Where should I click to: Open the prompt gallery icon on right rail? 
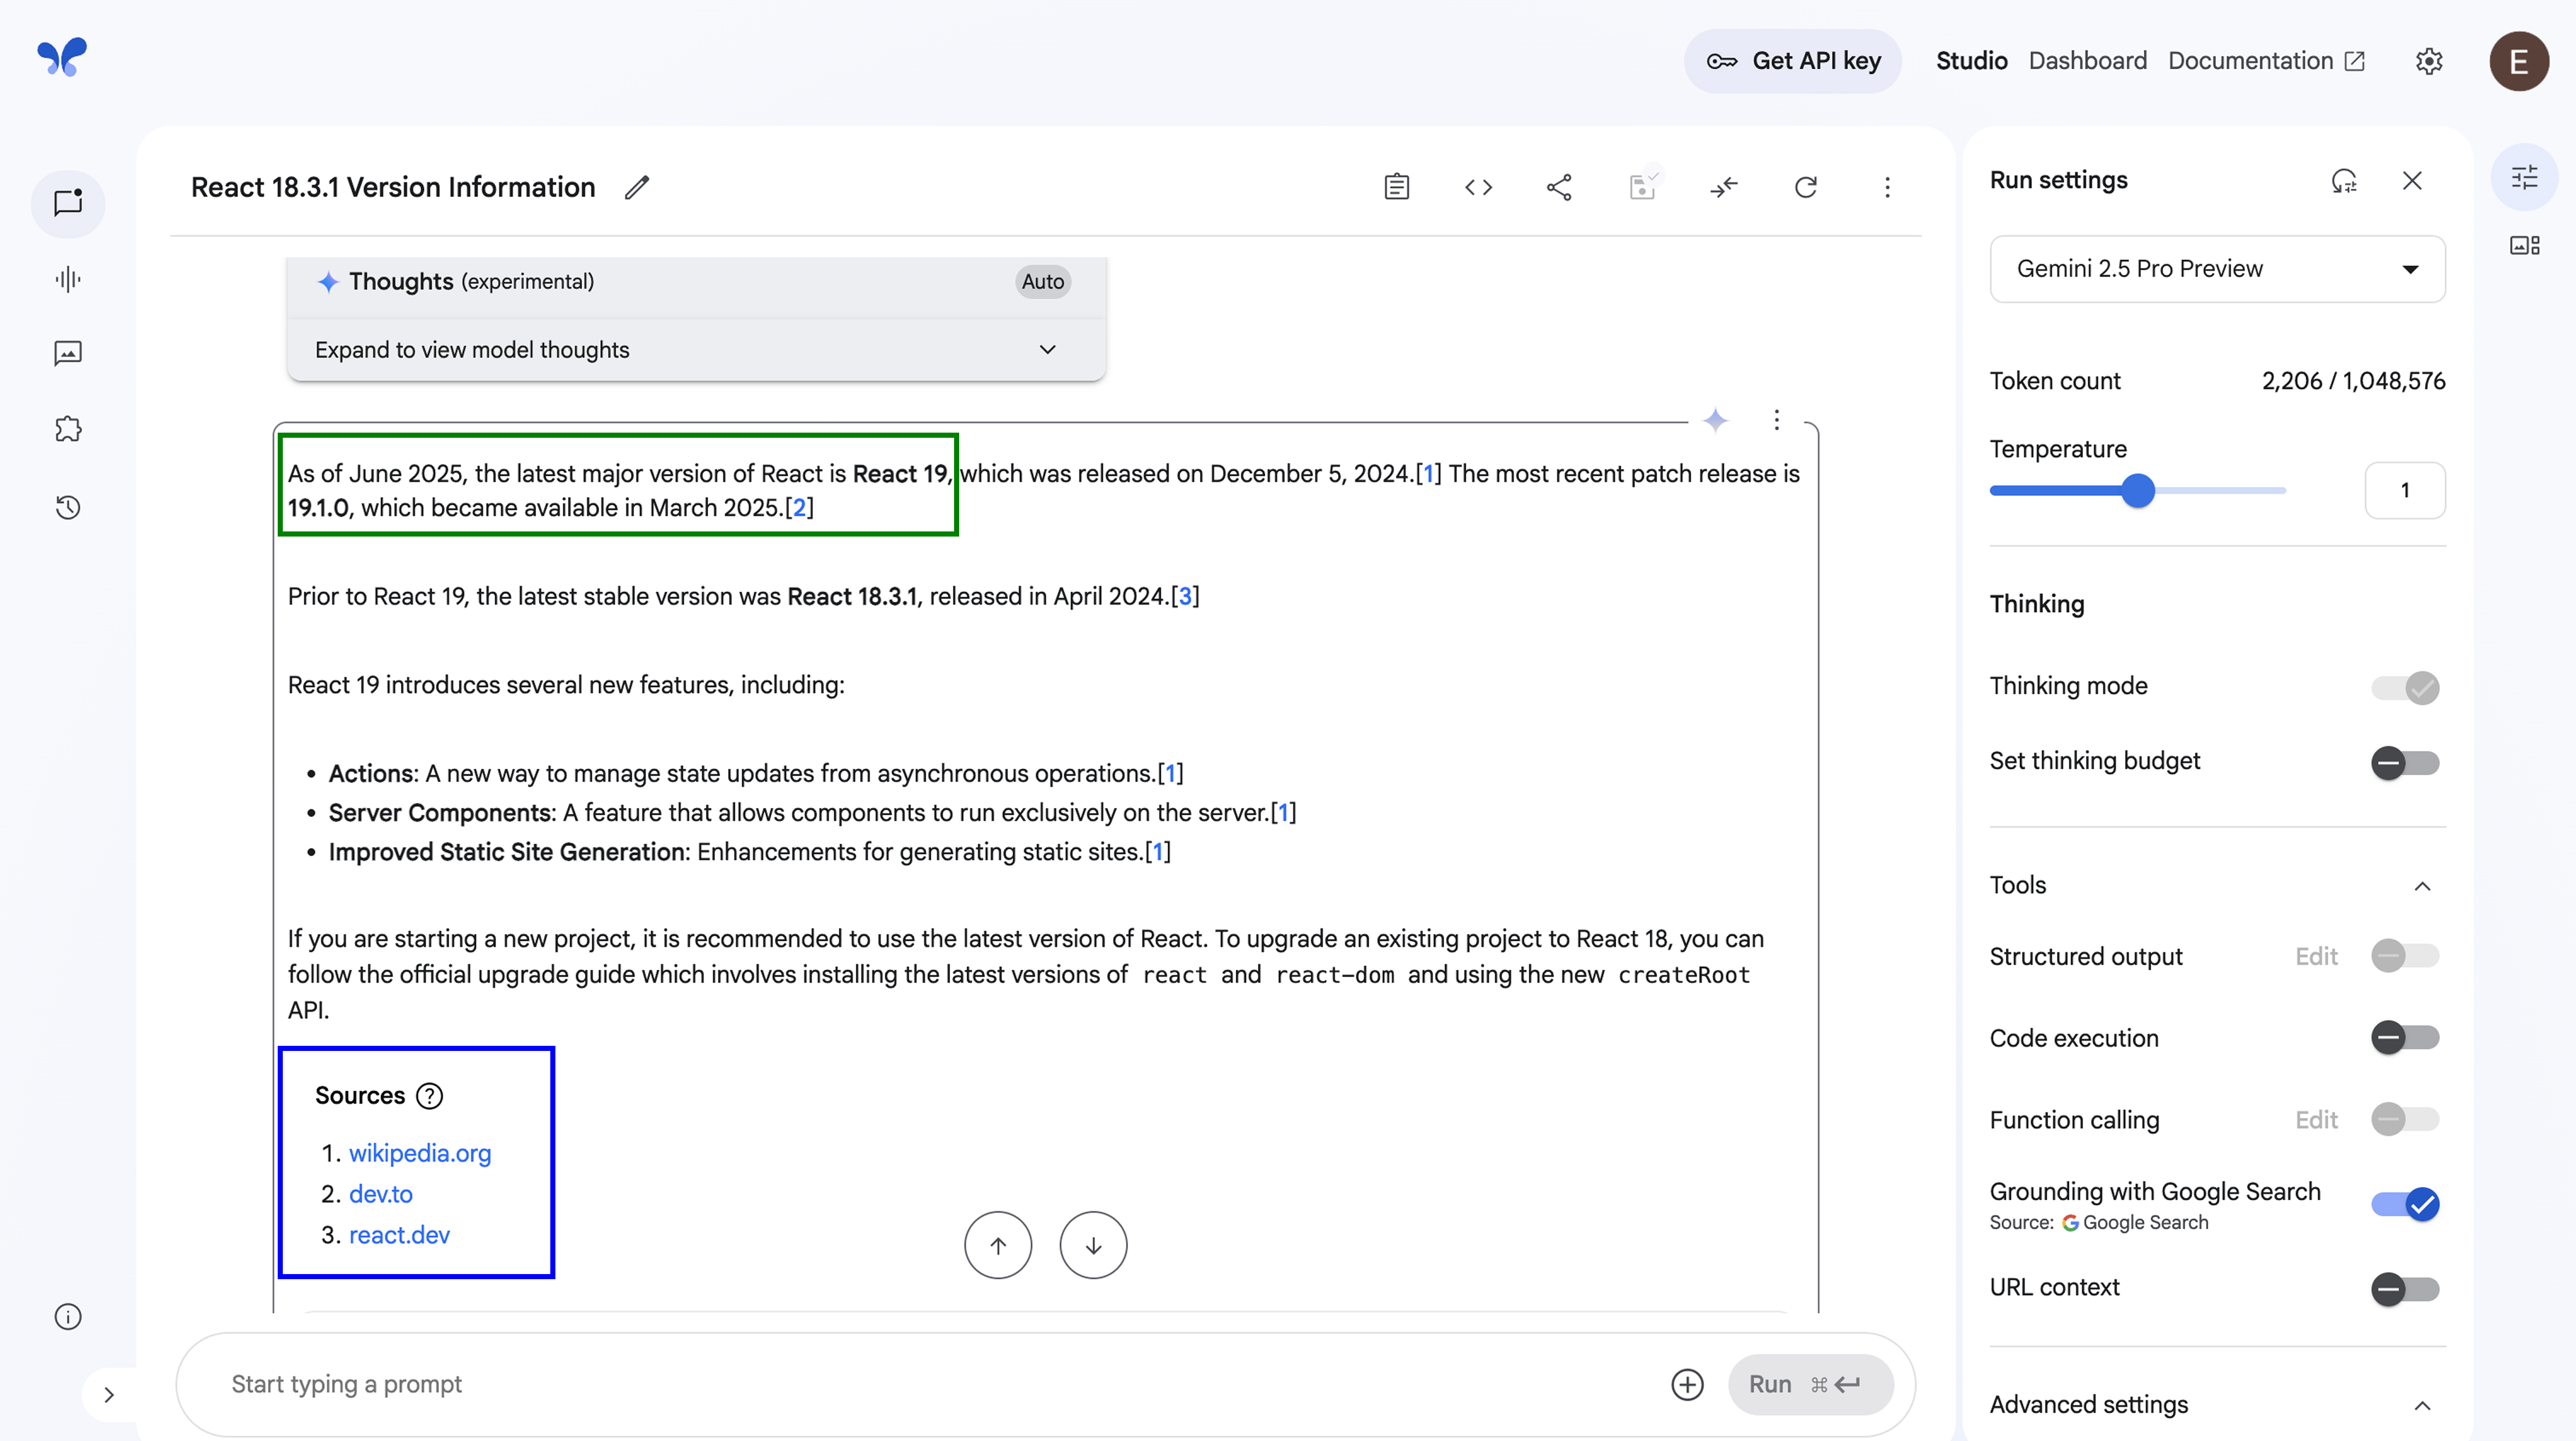click(x=2525, y=245)
